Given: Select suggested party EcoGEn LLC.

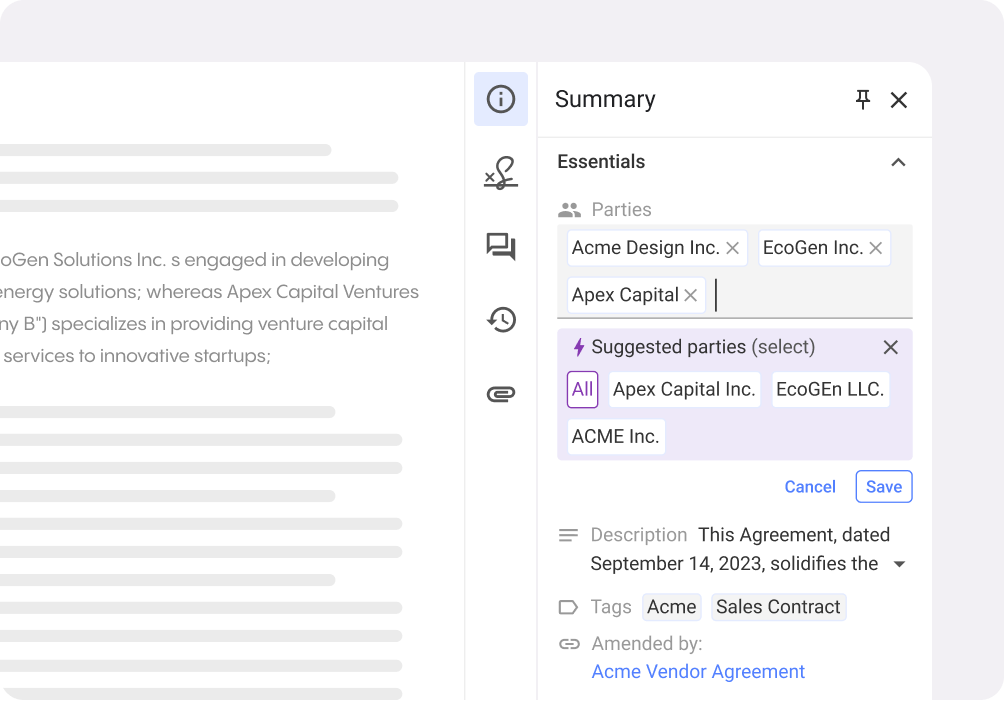Looking at the screenshot, I should [830, 389].
